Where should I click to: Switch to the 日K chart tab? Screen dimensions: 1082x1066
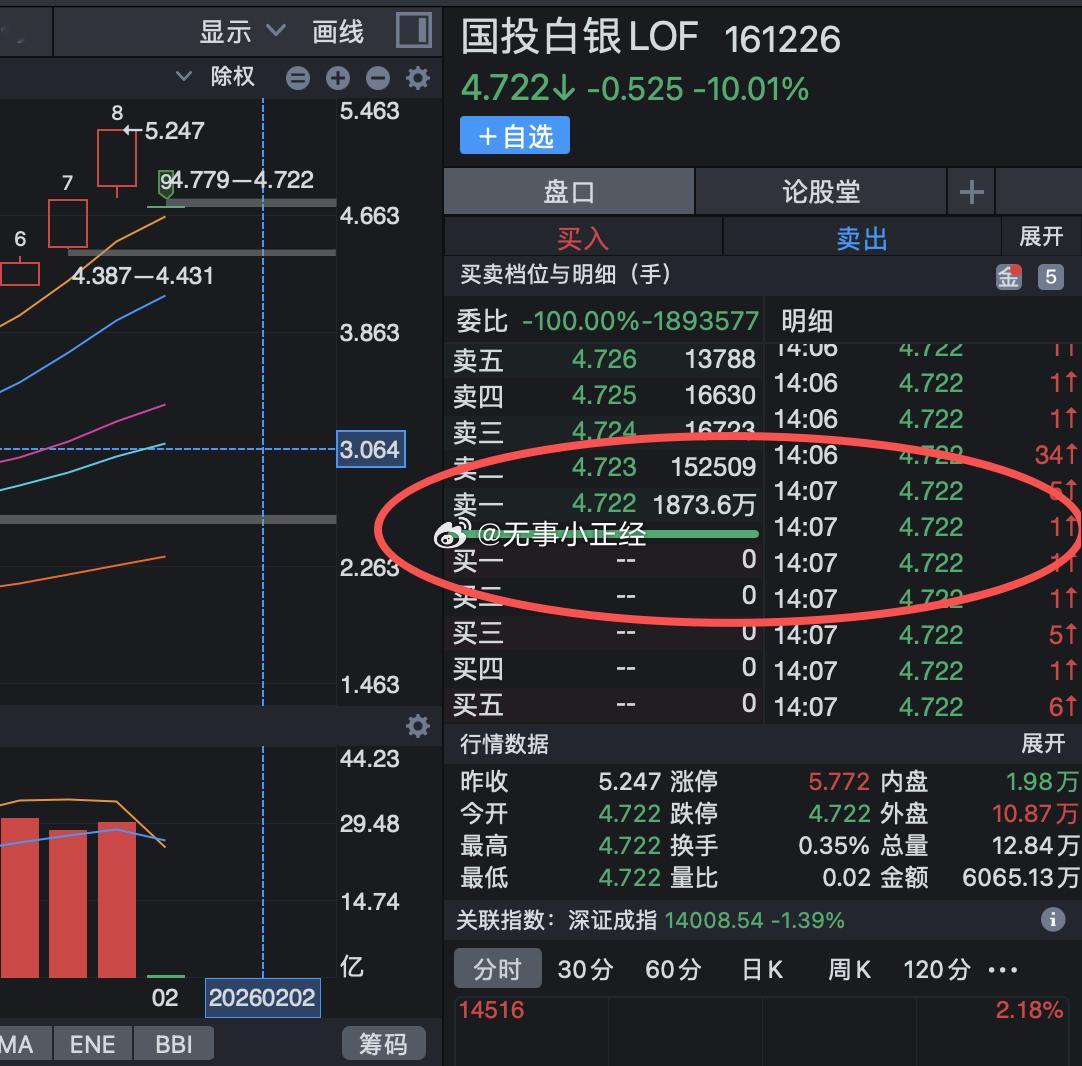point(762,968)
